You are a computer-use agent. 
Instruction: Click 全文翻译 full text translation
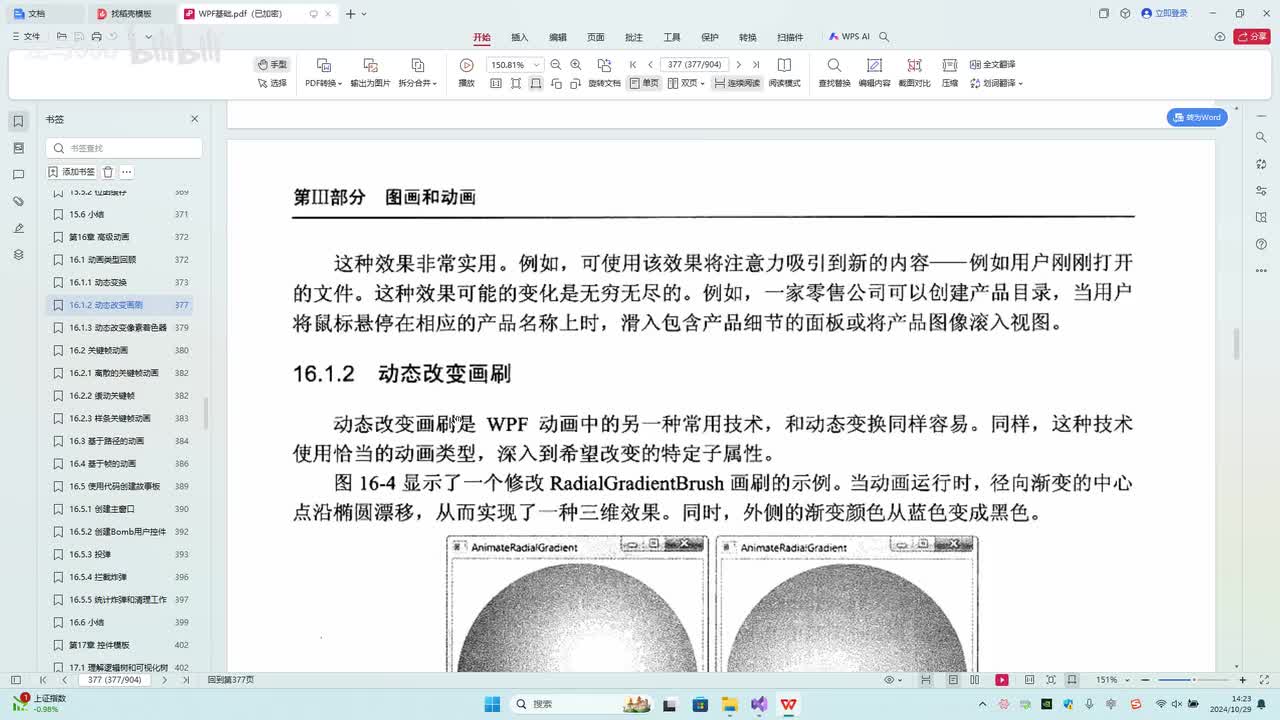pos(992,64)
